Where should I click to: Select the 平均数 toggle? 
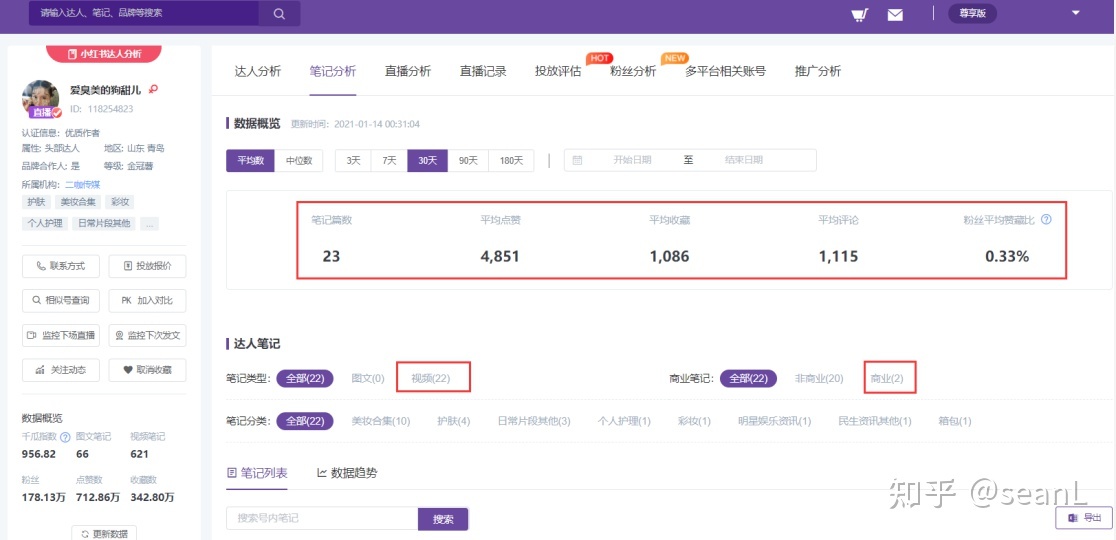[251, 161]
